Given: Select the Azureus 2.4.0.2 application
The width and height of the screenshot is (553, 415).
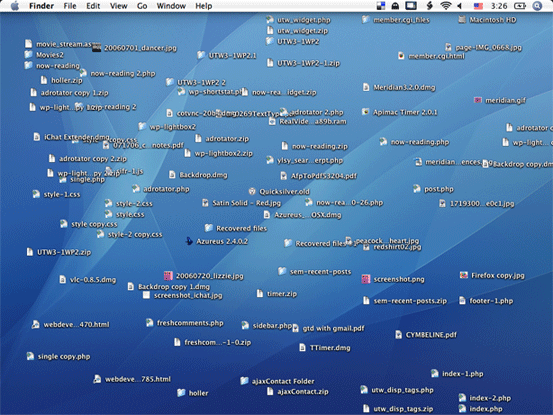Looking at the screenshot, I should (x=217, y=241).
